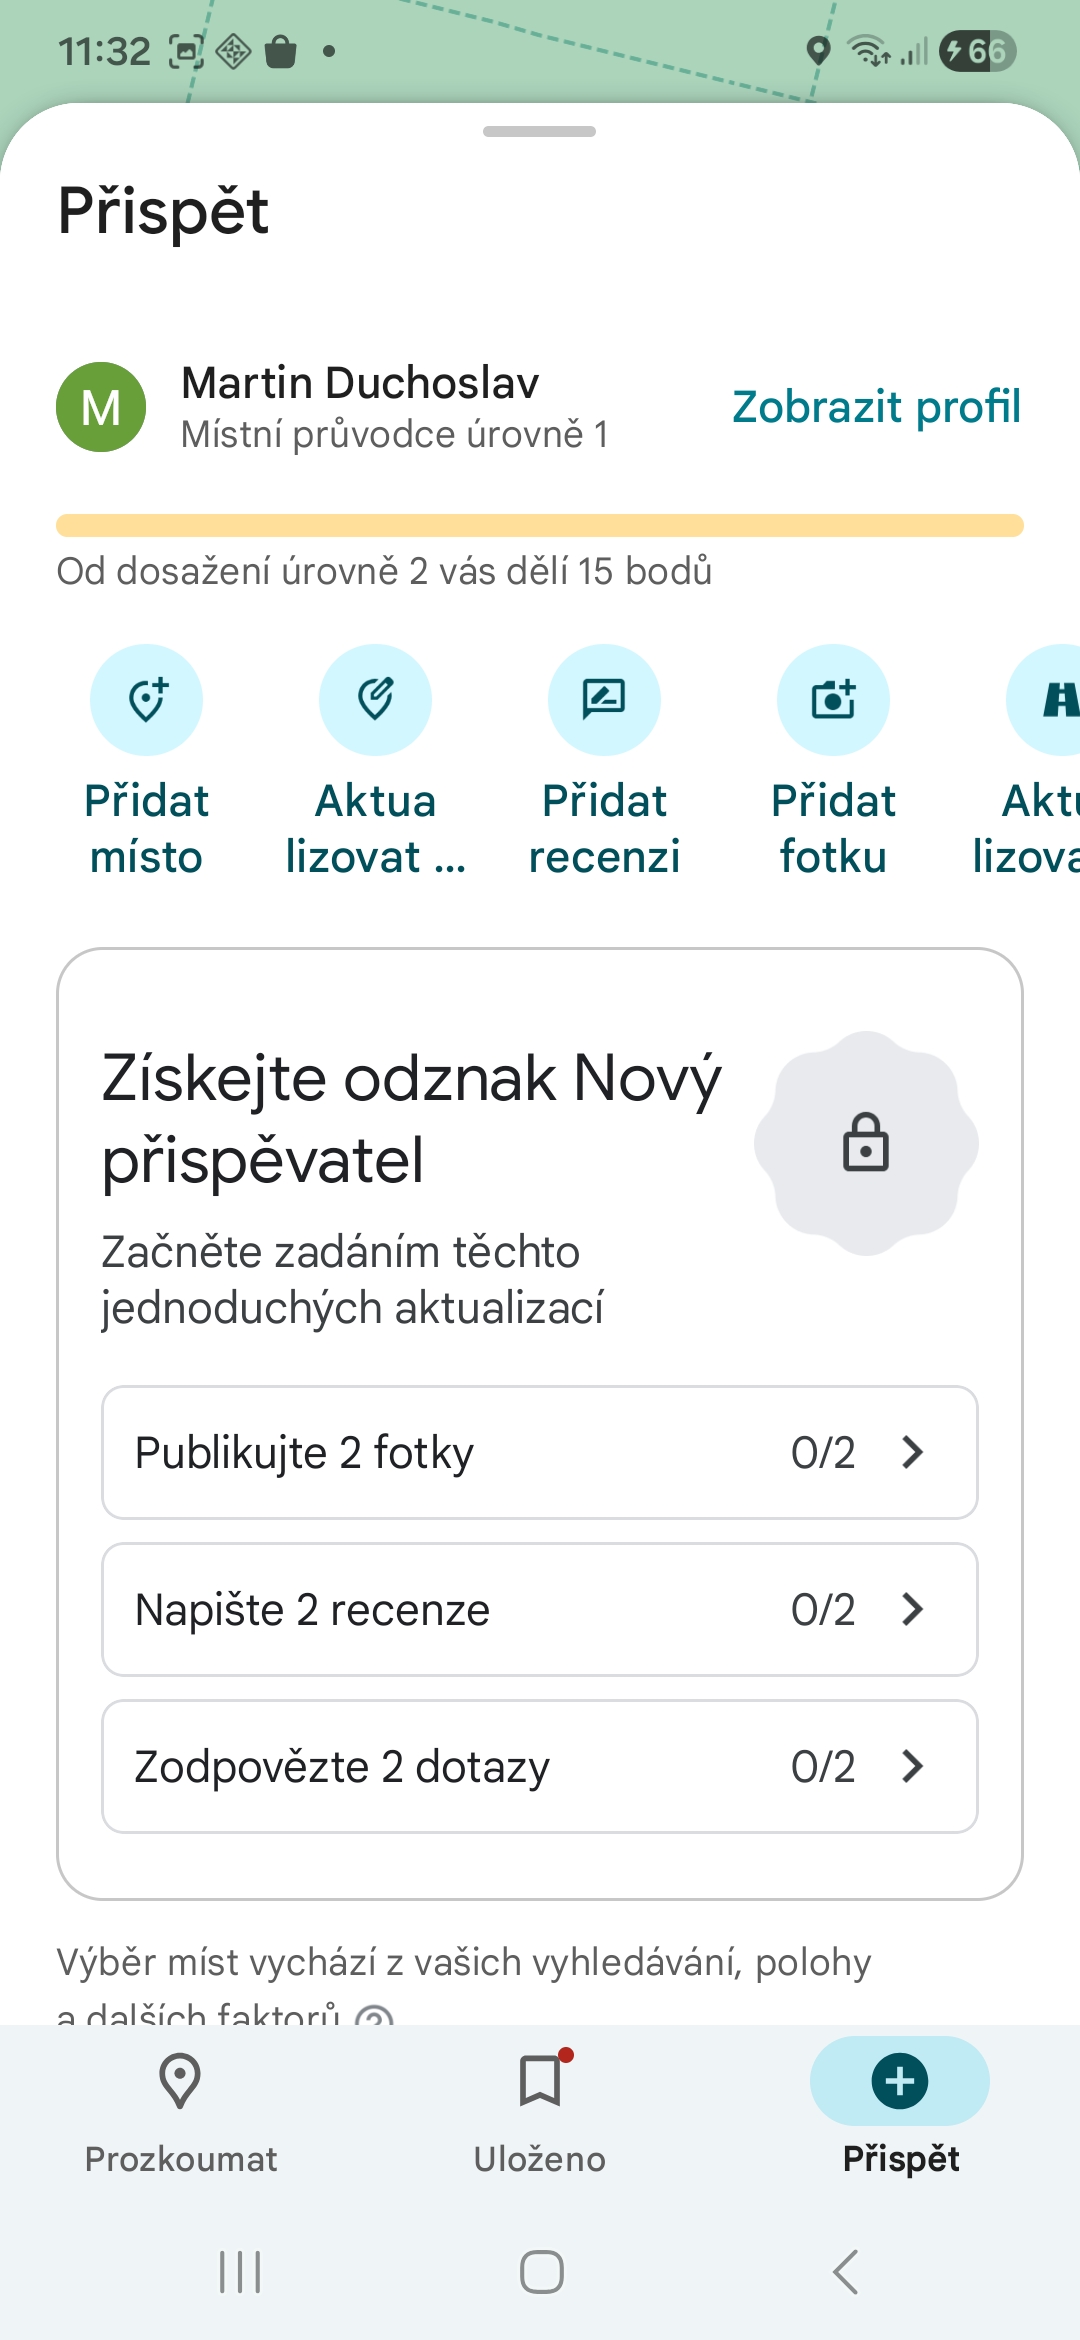Tap the Aktualizovat edit-pin icon
Viewport: 1080px width, 2340px height.
point(376,700)
